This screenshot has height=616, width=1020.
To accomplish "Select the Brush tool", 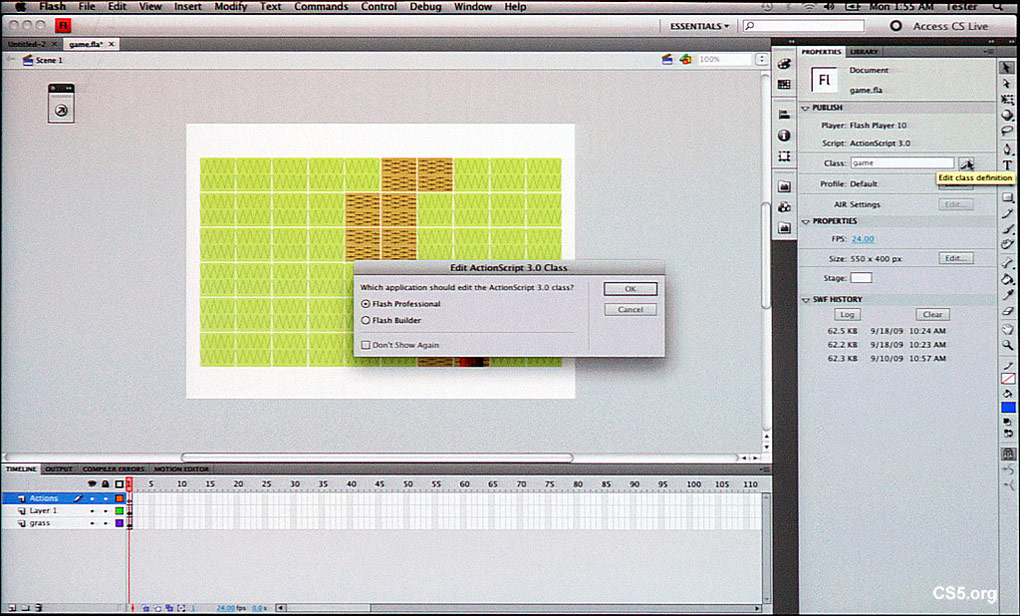I will pos(1007,228).
